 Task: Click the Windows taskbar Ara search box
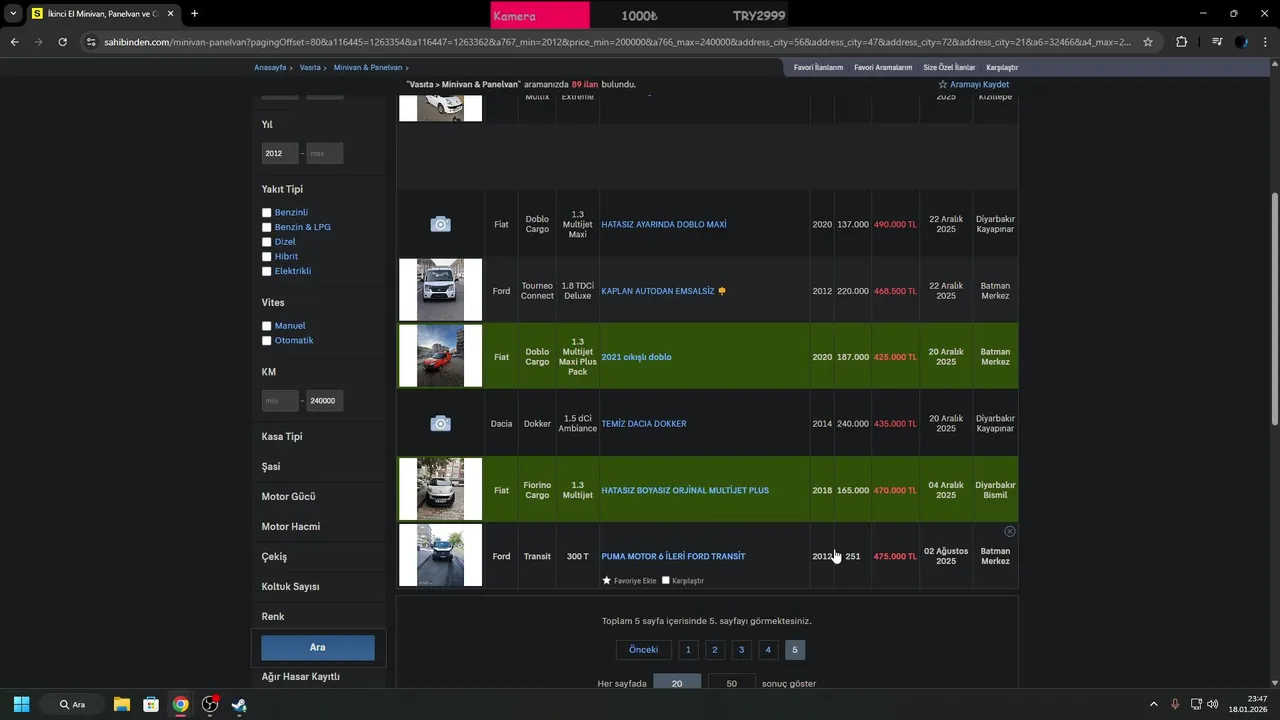(72, 704)
